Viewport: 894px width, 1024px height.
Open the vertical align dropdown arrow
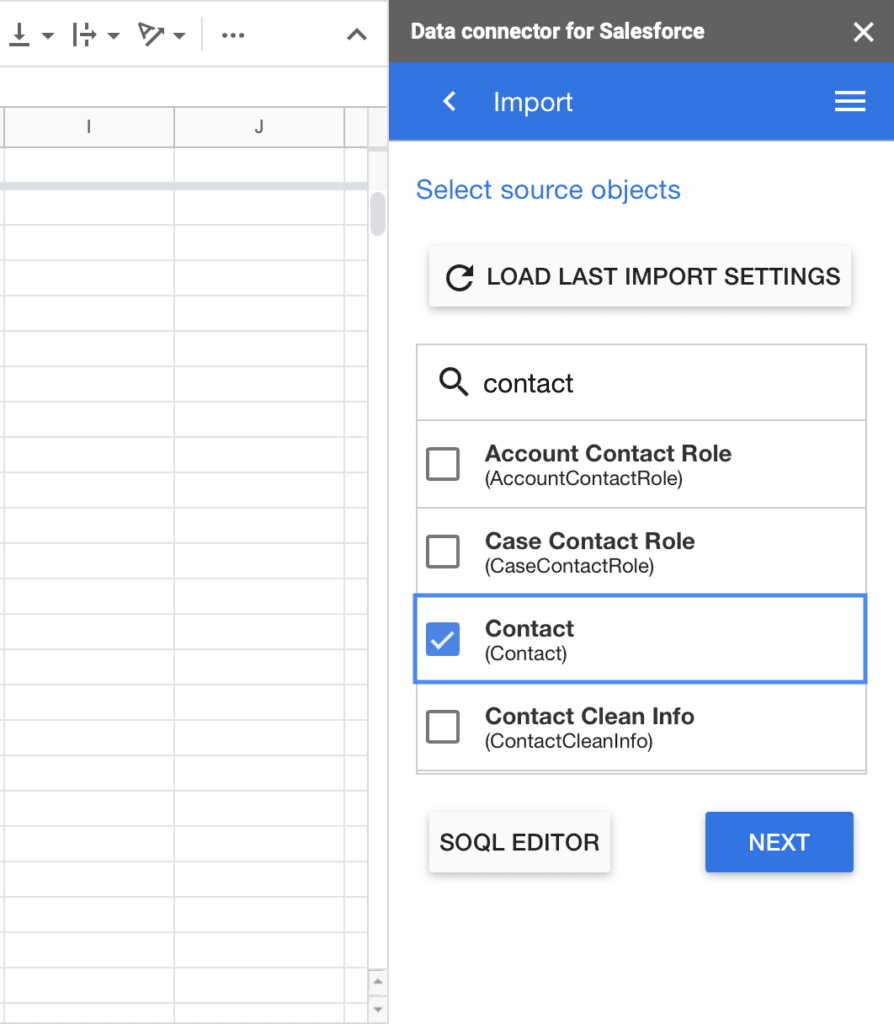click(48, 35)
